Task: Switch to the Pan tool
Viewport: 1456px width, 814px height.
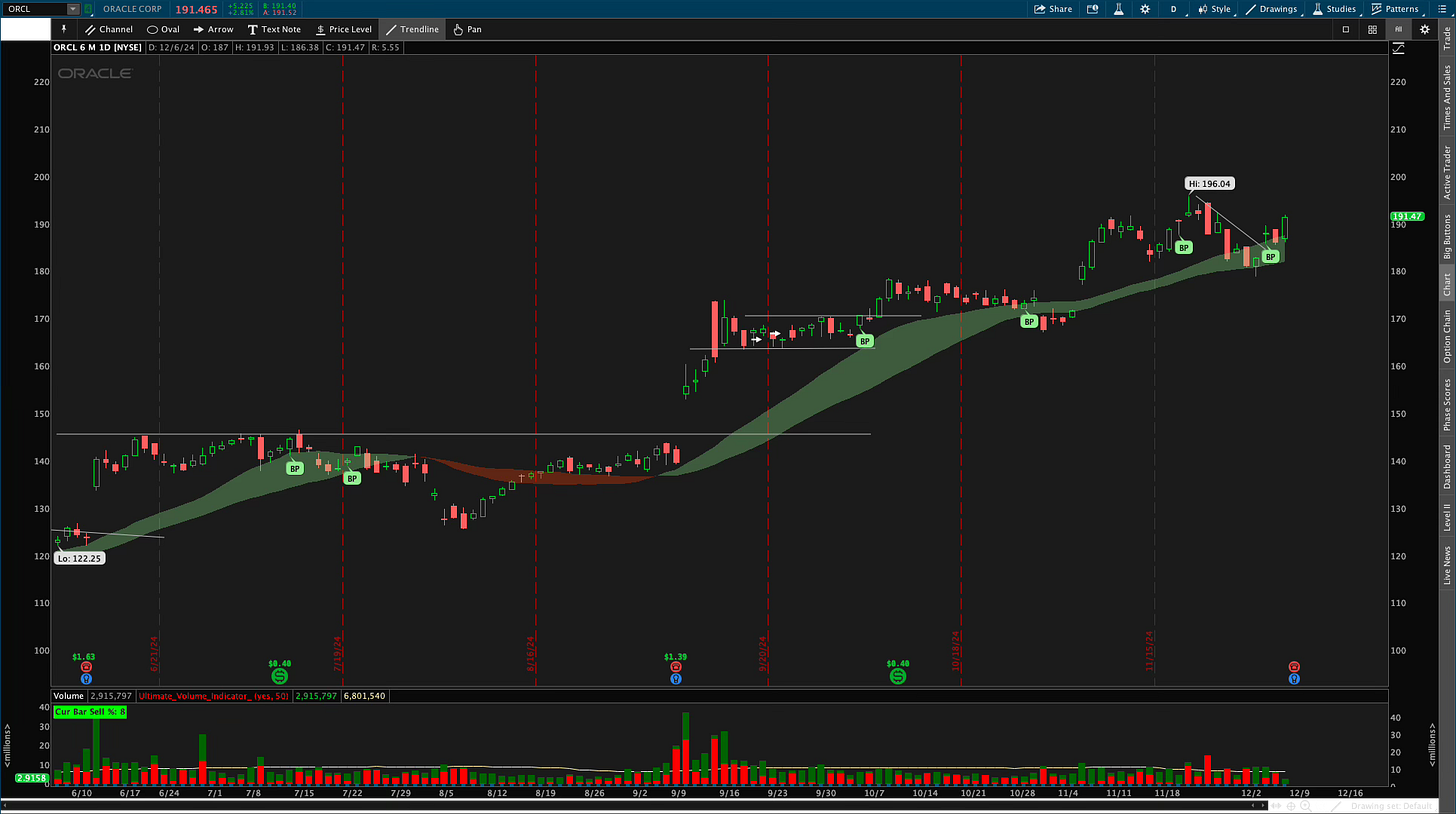Action: click(466, 29)
